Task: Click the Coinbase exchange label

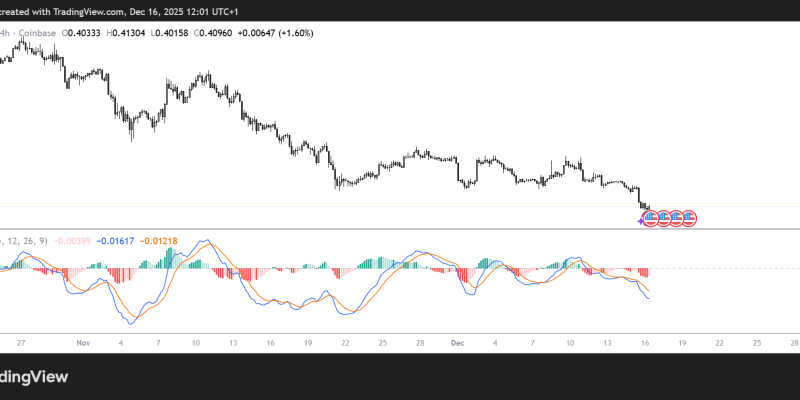Action: 36,32
